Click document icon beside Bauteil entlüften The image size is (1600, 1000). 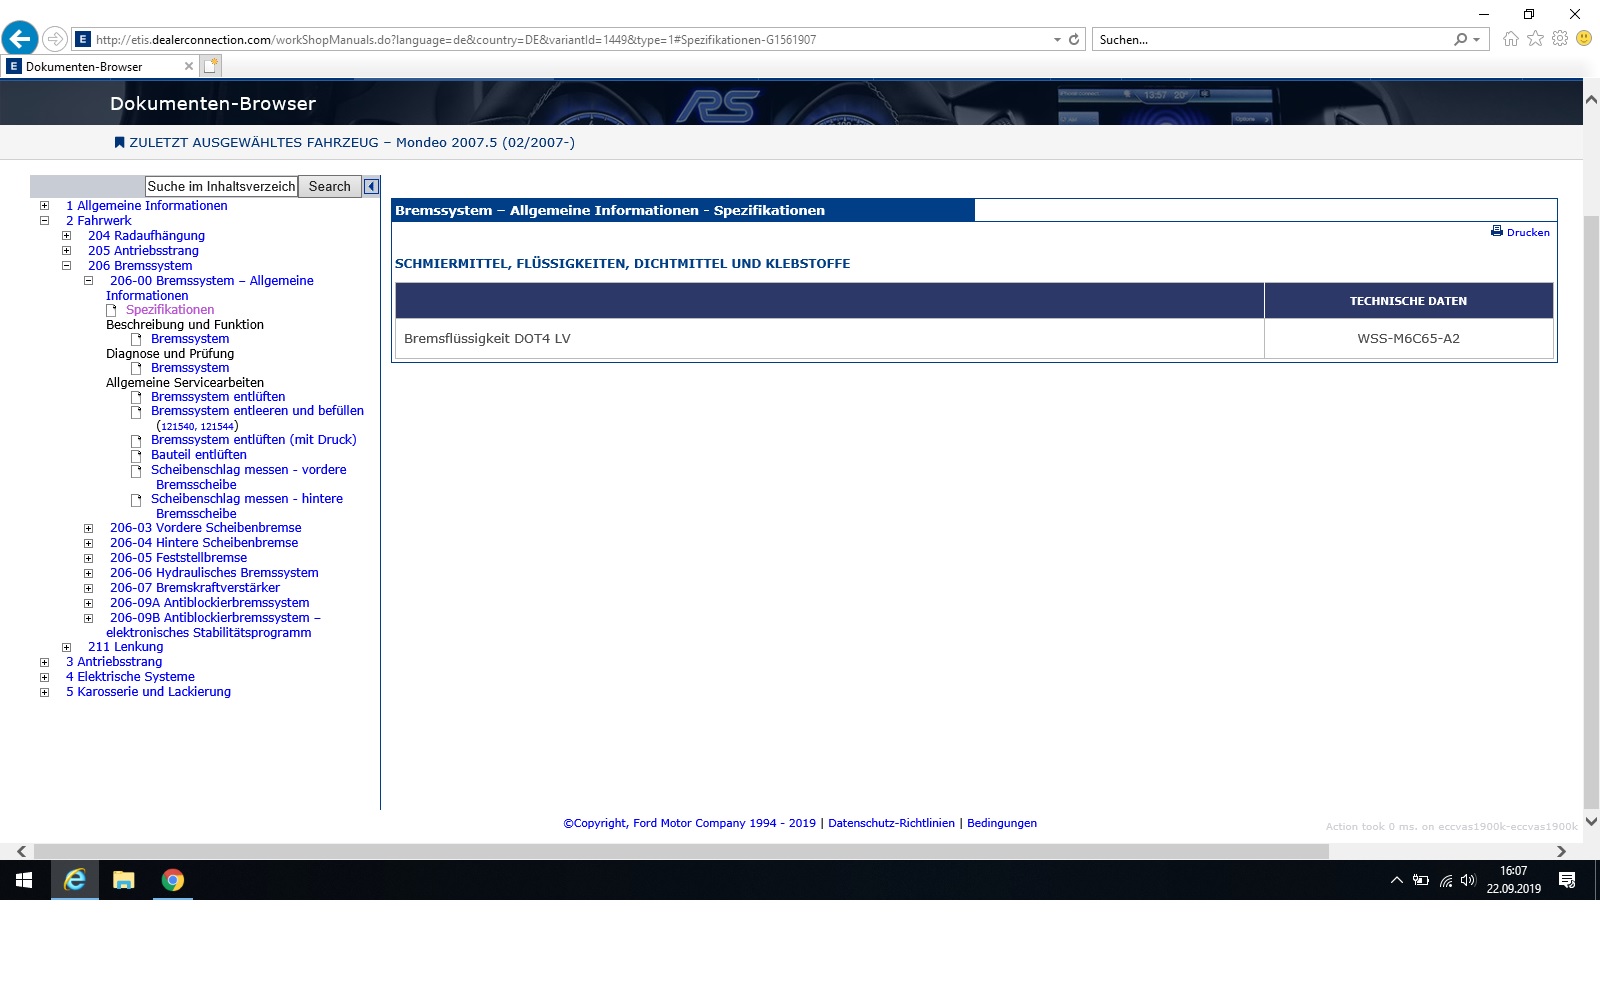(136, 455)
